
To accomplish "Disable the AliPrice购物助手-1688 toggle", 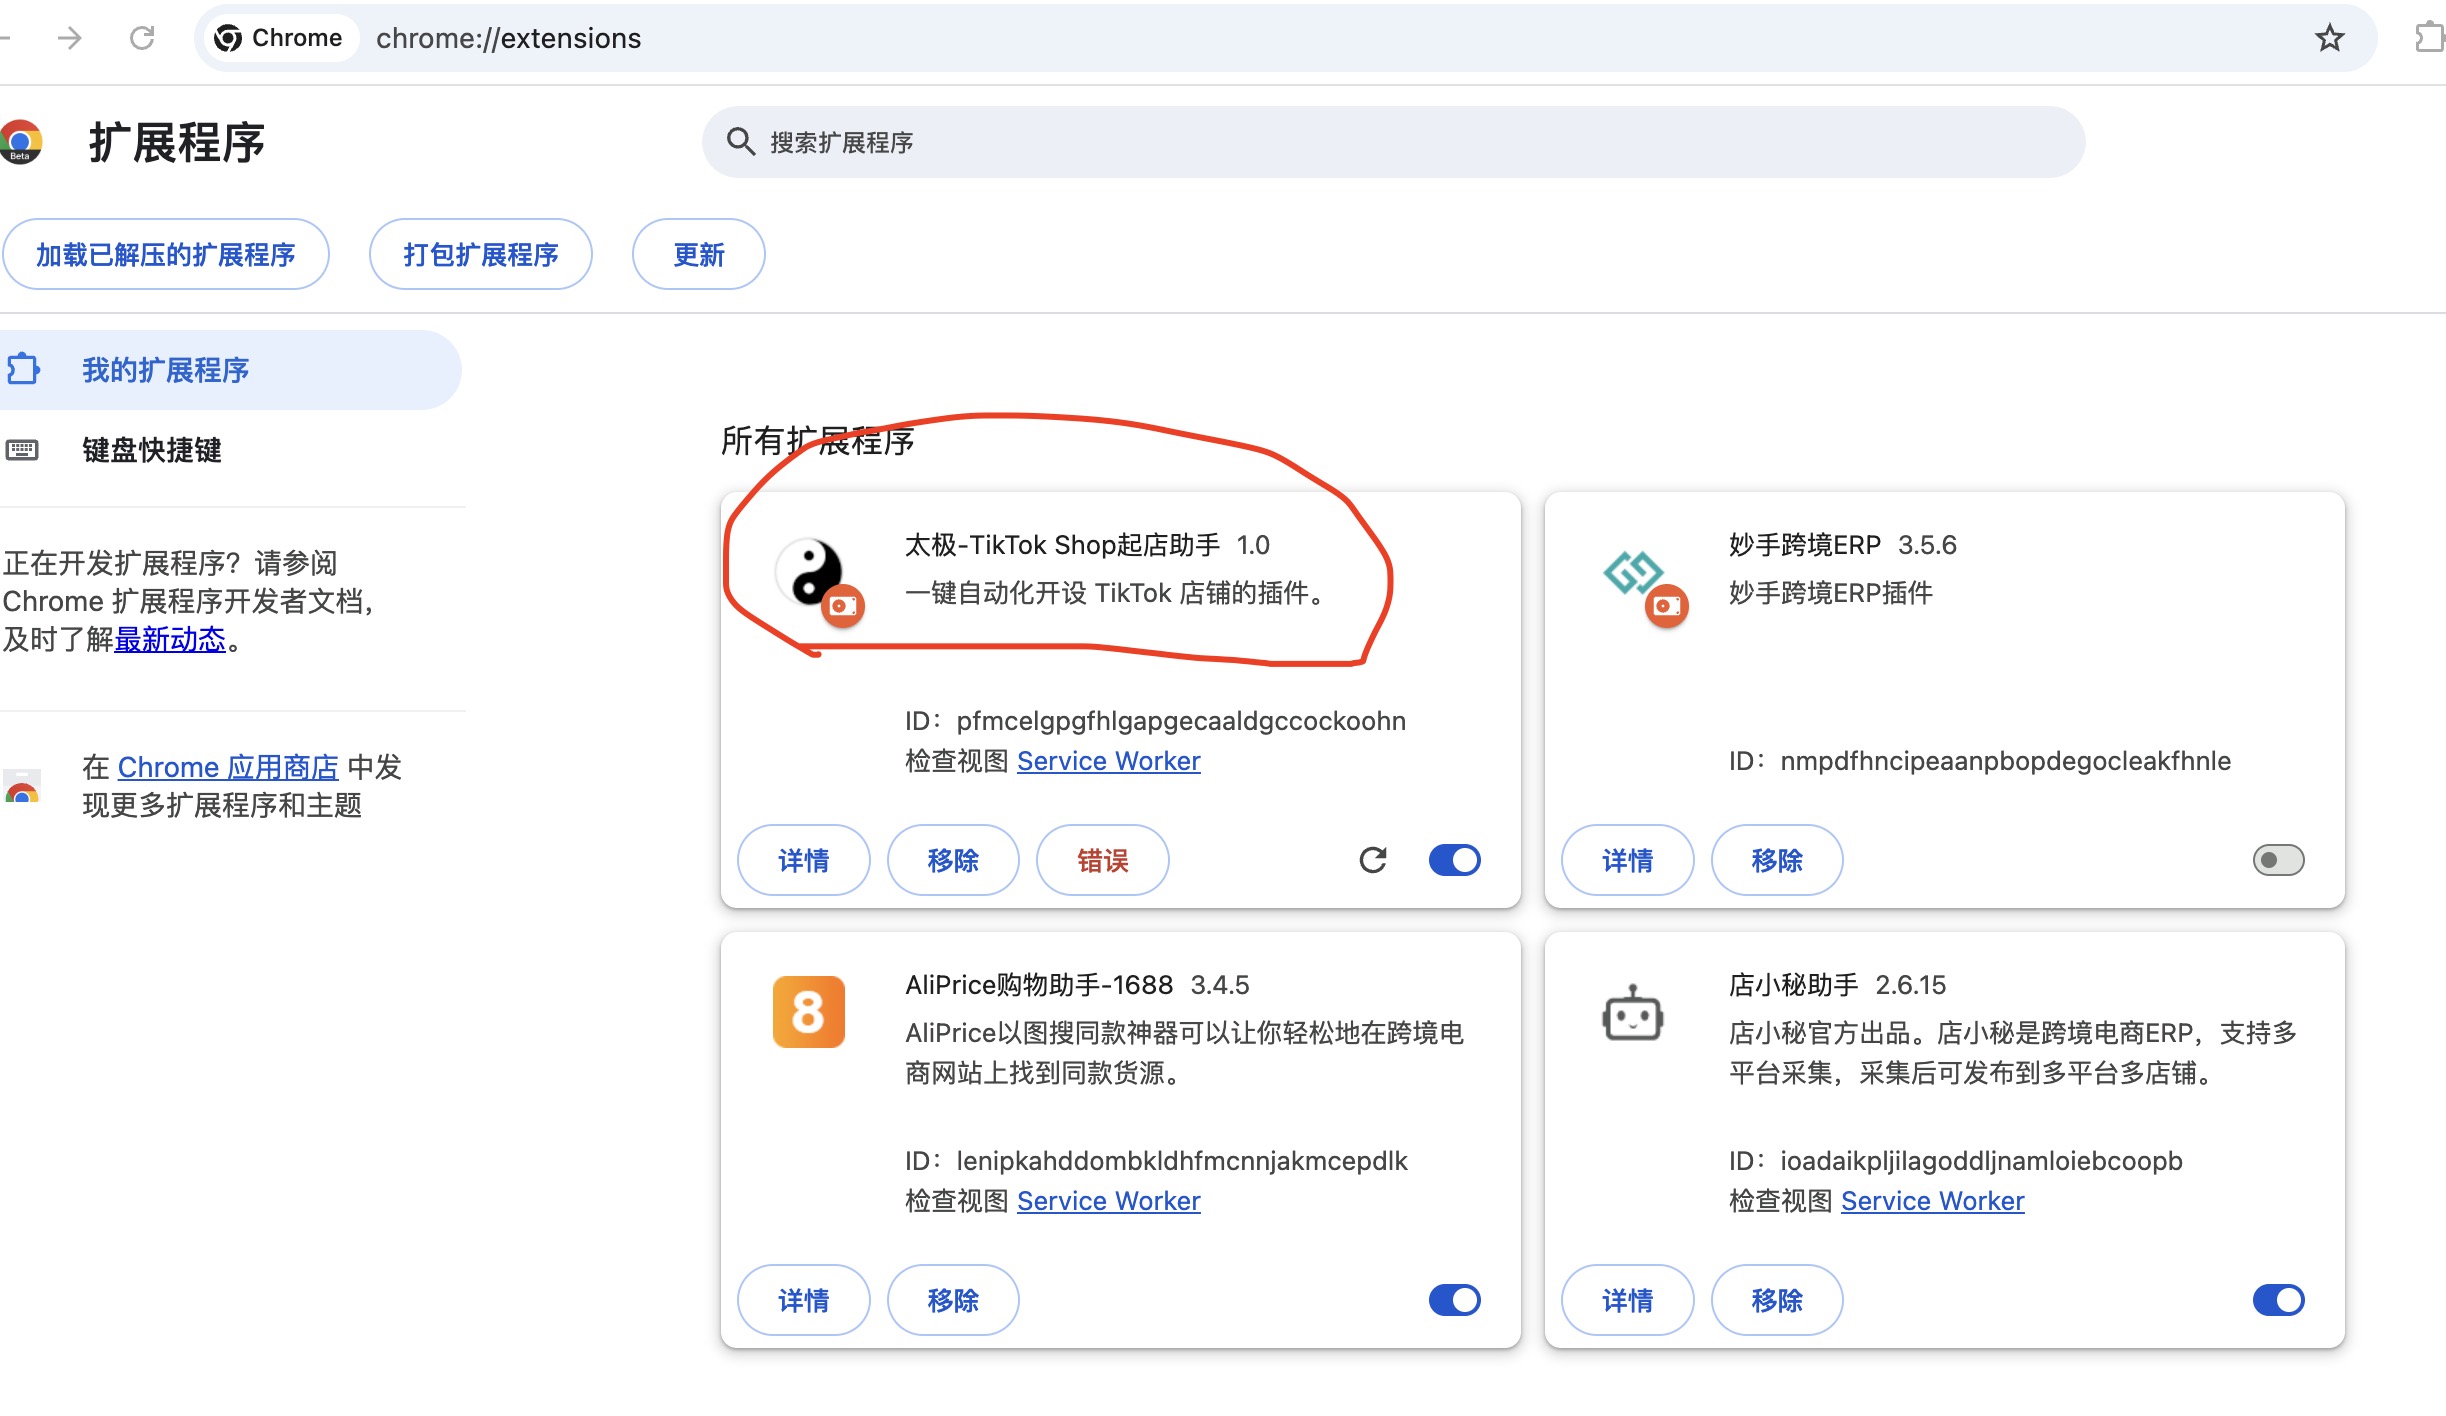I will pos(1455,1300).
